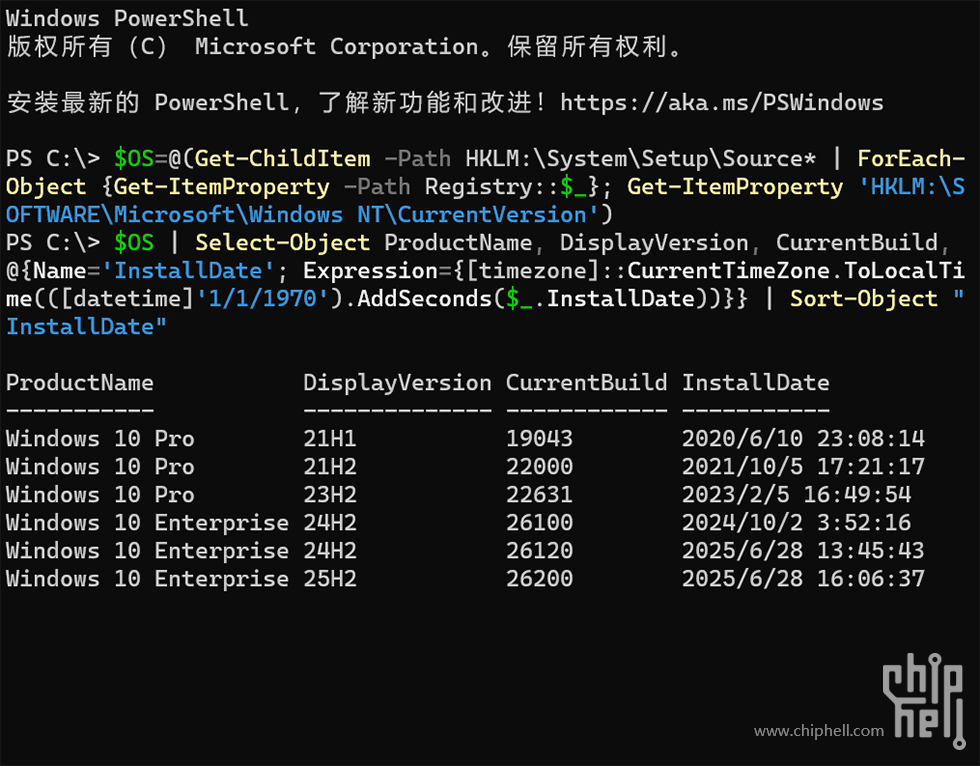Viewport: 980px width, 766px height.
Task: Click the 'Microsoft Corporation' copyright text
Action: coord(336,46)
